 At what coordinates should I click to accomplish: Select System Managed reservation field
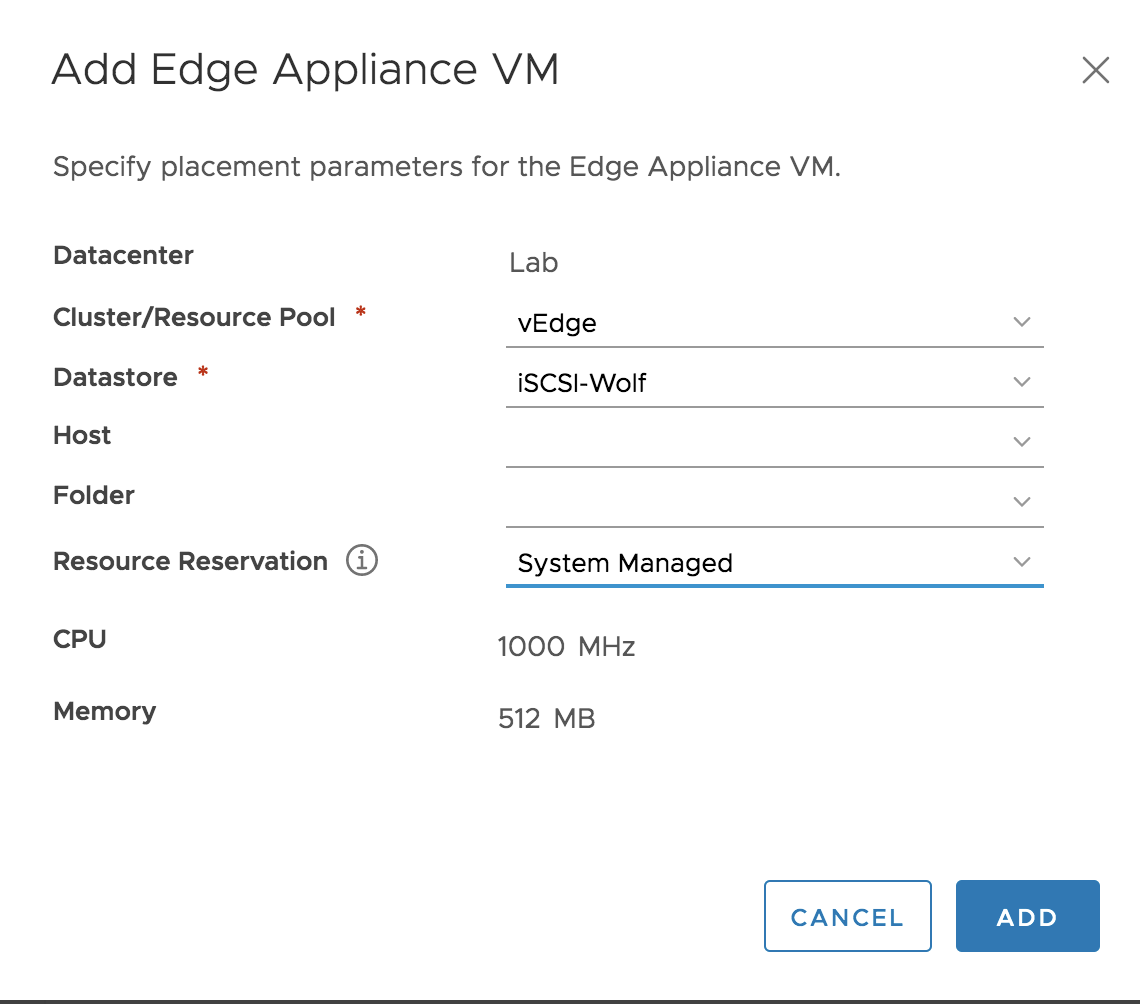point(700,563)
